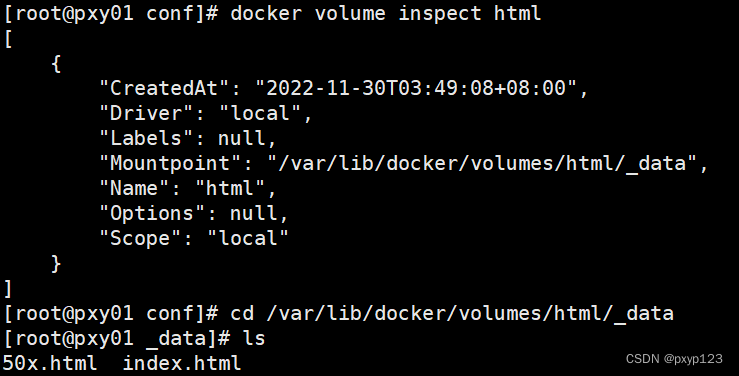Click the closing curly brace
This screenshot has width=739, height=376.
coord(56,263)
